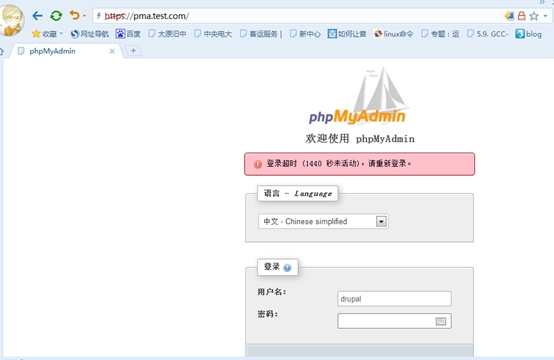554x360 pixels.
Task: Show more bookmarks via the double chevron
Action: click(x=542, y=2)
